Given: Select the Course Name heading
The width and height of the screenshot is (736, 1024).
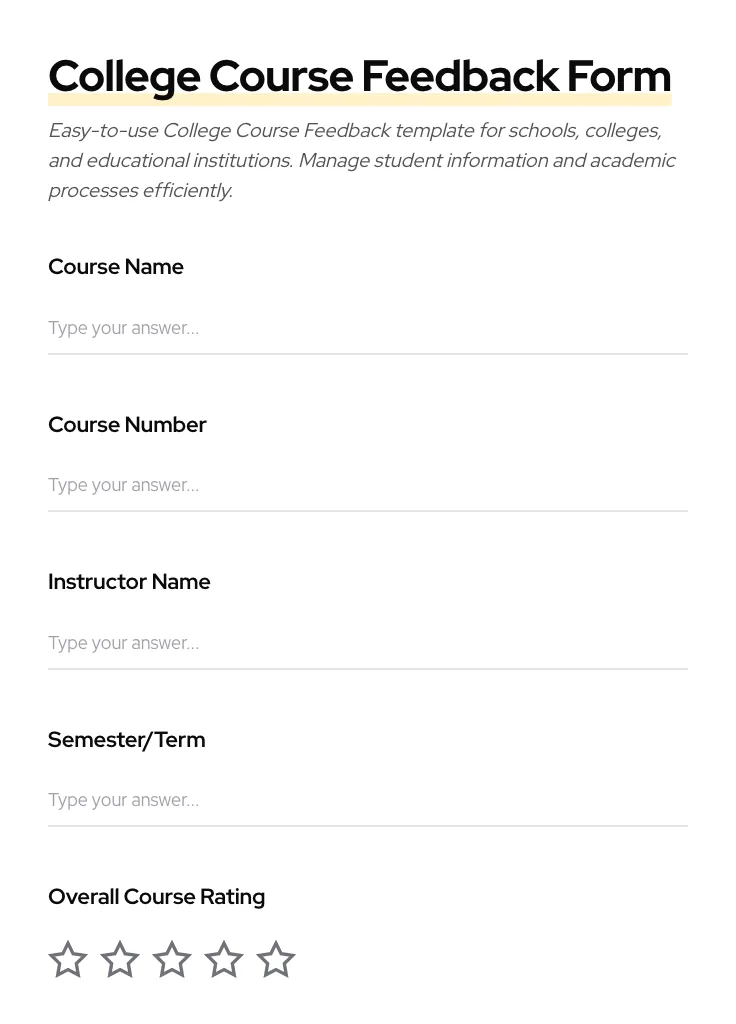Looking at the screenshot, I should [x=116, y=267].
